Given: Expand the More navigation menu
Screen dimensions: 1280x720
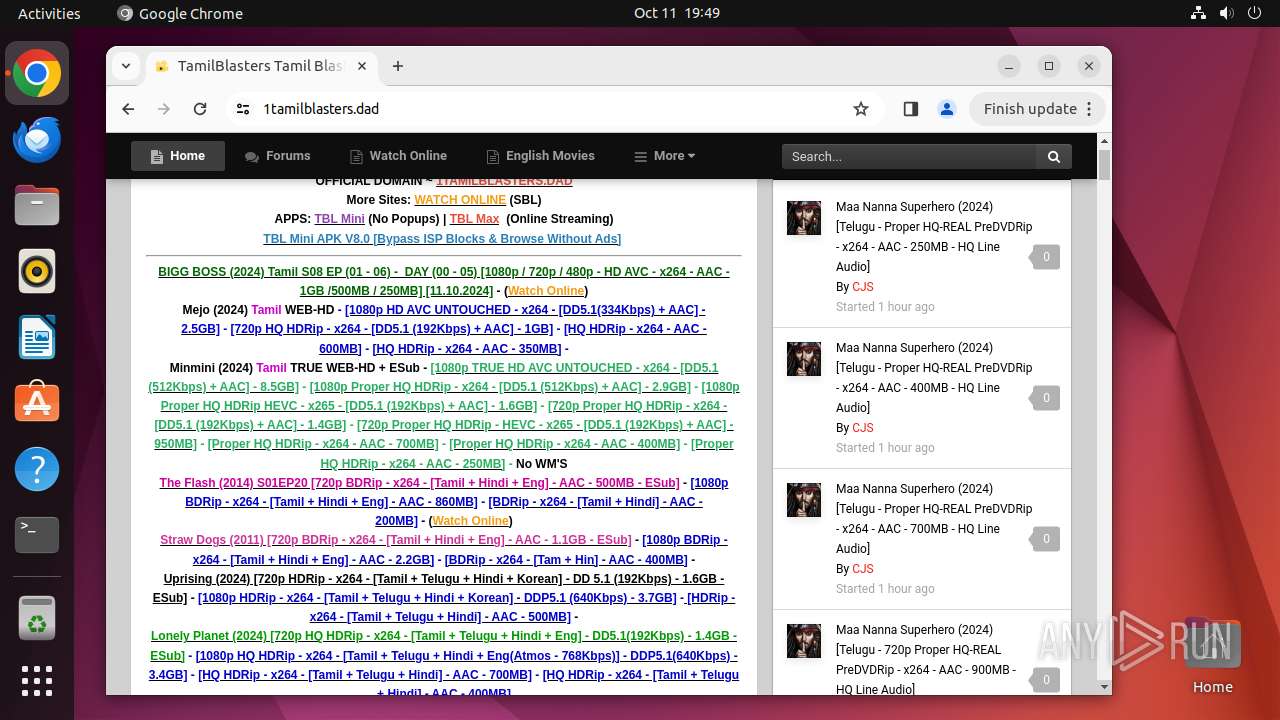Looking at the screenshot, I should tap(665, 156).
